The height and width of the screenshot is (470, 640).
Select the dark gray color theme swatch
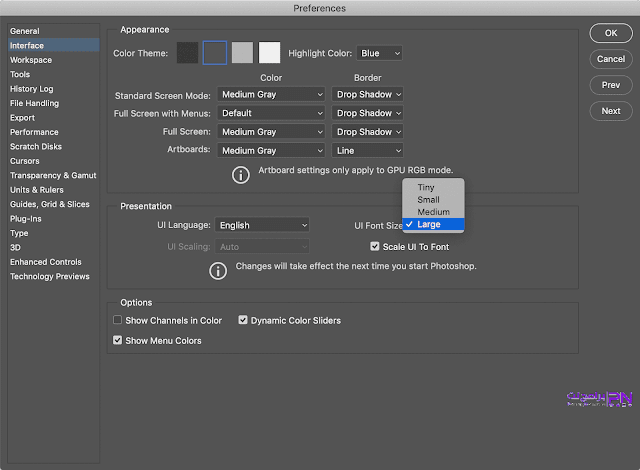215,53
